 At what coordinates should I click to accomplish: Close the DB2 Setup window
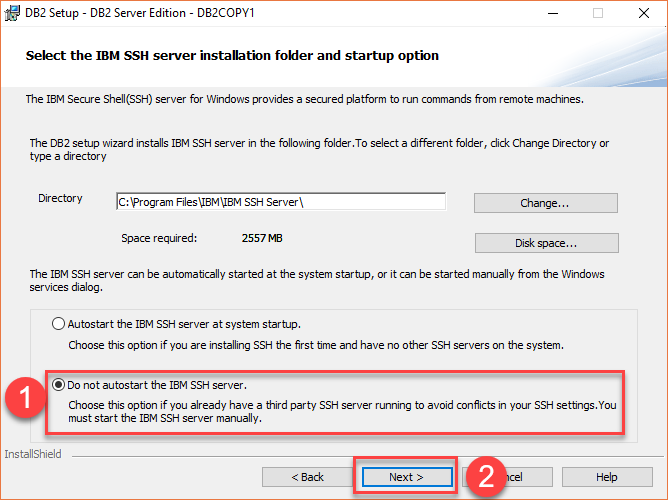[x=644, y=13]
